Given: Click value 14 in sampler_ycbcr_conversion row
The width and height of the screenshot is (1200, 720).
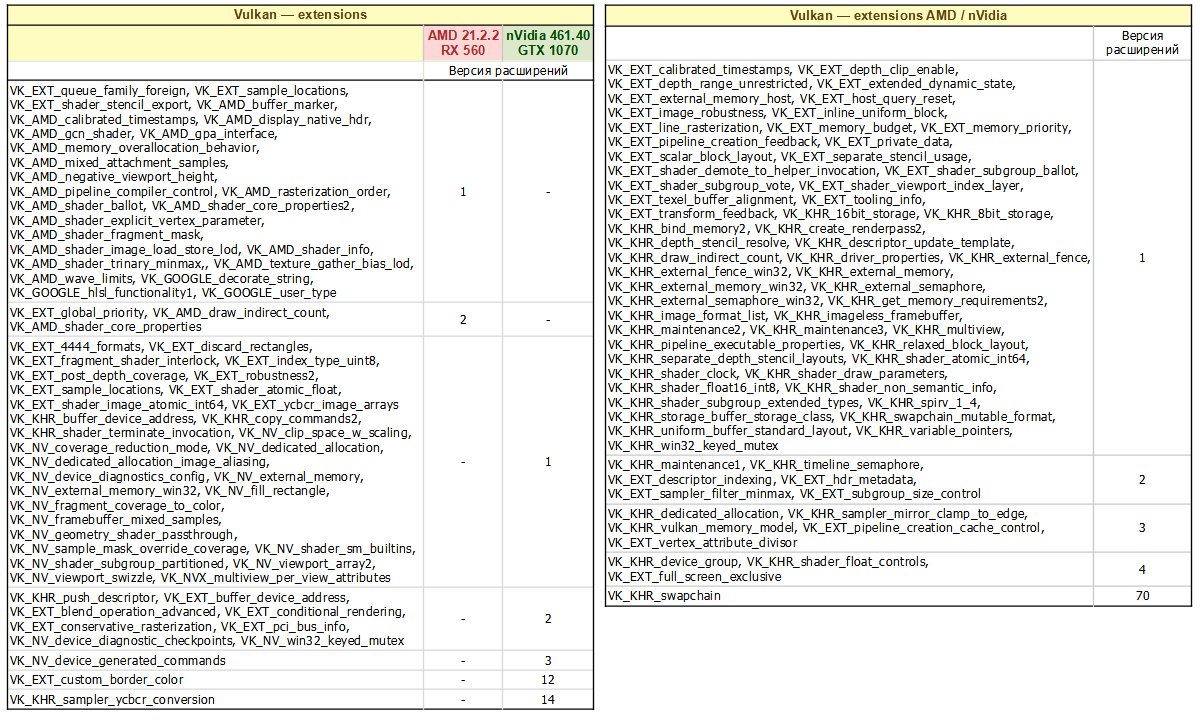Looking at the screenshot, I should pos(548,700).
